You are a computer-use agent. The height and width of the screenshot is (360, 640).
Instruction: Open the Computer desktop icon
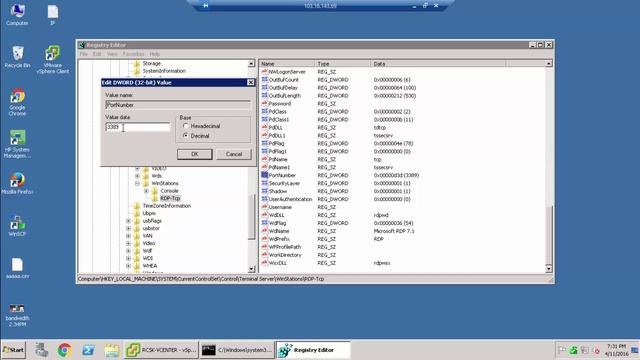17,15
